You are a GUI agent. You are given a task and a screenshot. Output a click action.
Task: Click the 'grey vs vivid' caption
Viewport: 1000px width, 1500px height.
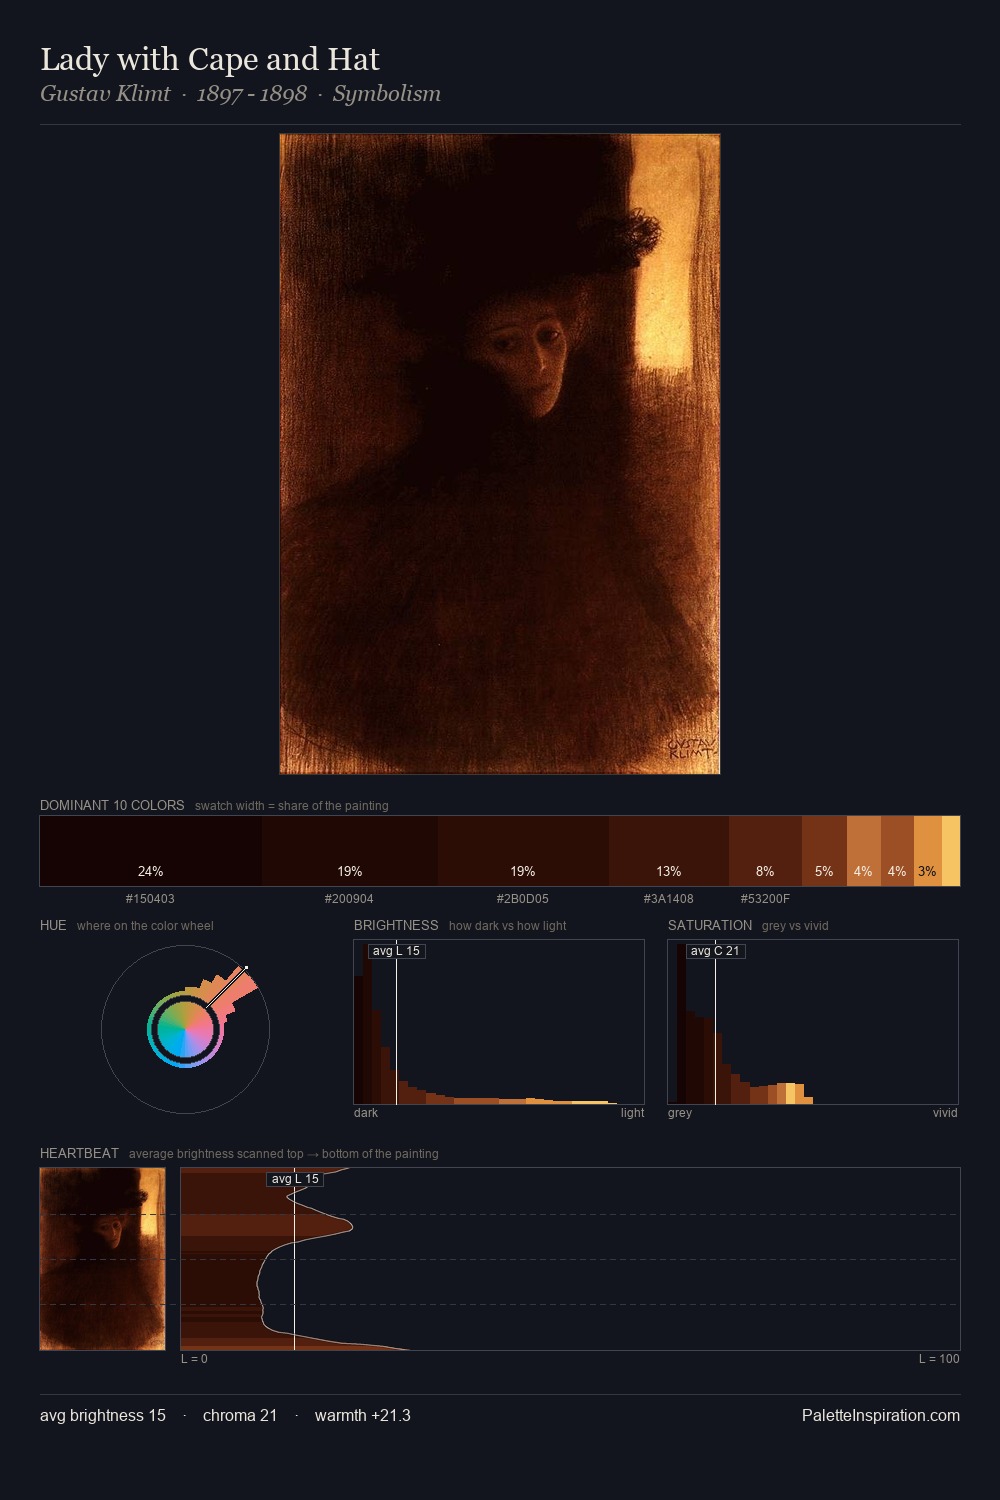[795, 926]
